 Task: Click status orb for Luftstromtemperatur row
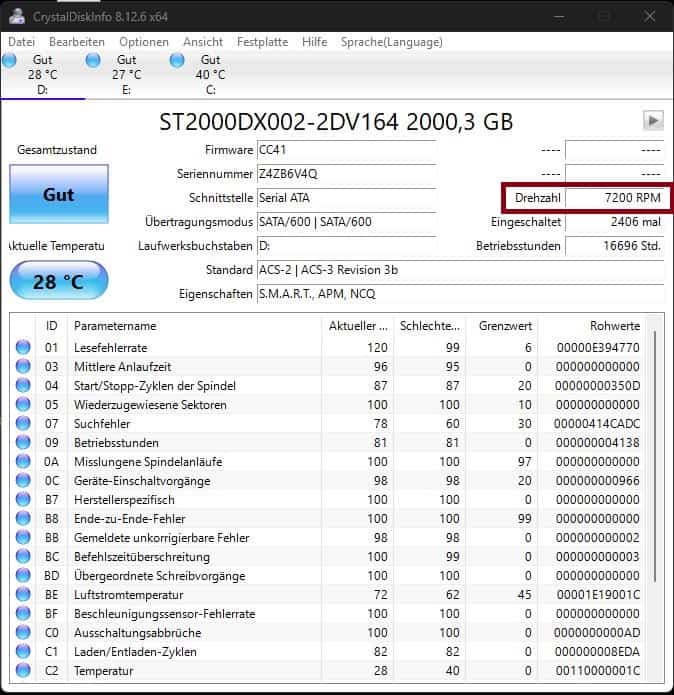(x=23, y=594)
